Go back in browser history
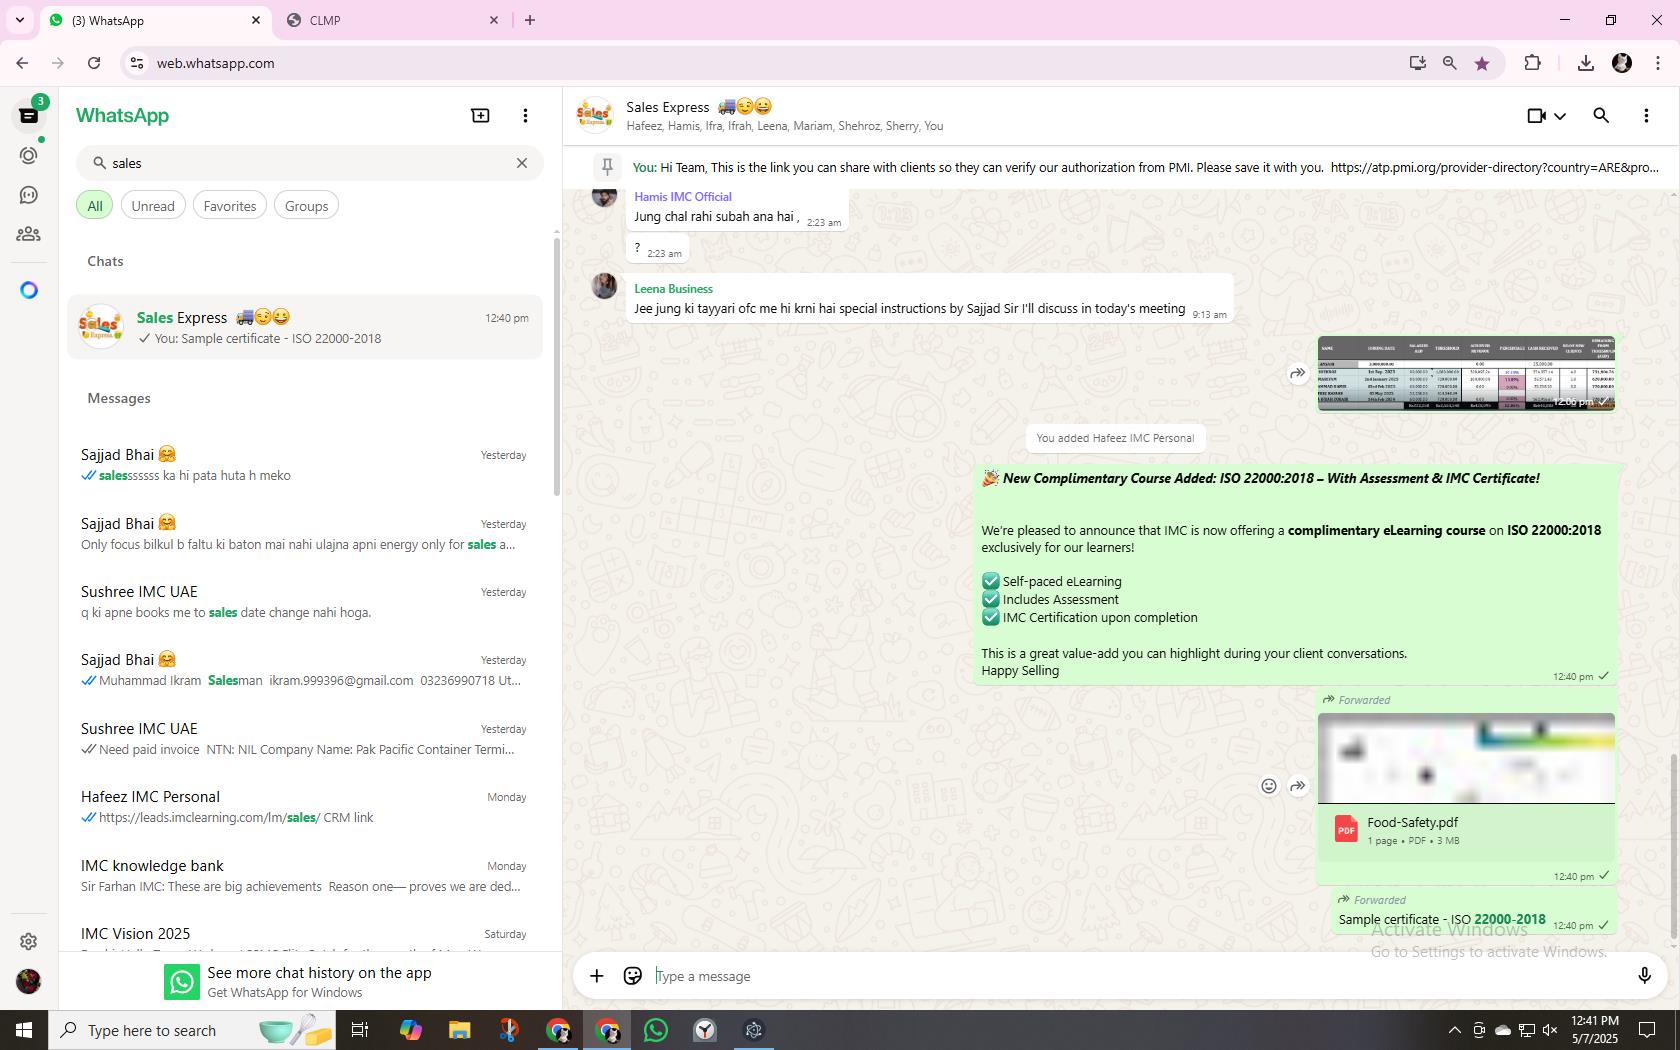 click(x=22, y=63)
